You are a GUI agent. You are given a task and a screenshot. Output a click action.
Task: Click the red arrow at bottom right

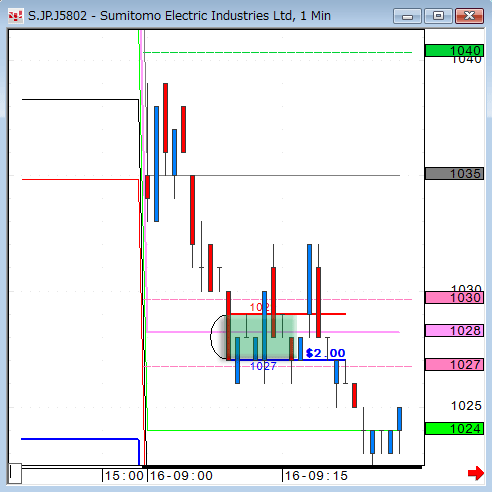point(476,473)
